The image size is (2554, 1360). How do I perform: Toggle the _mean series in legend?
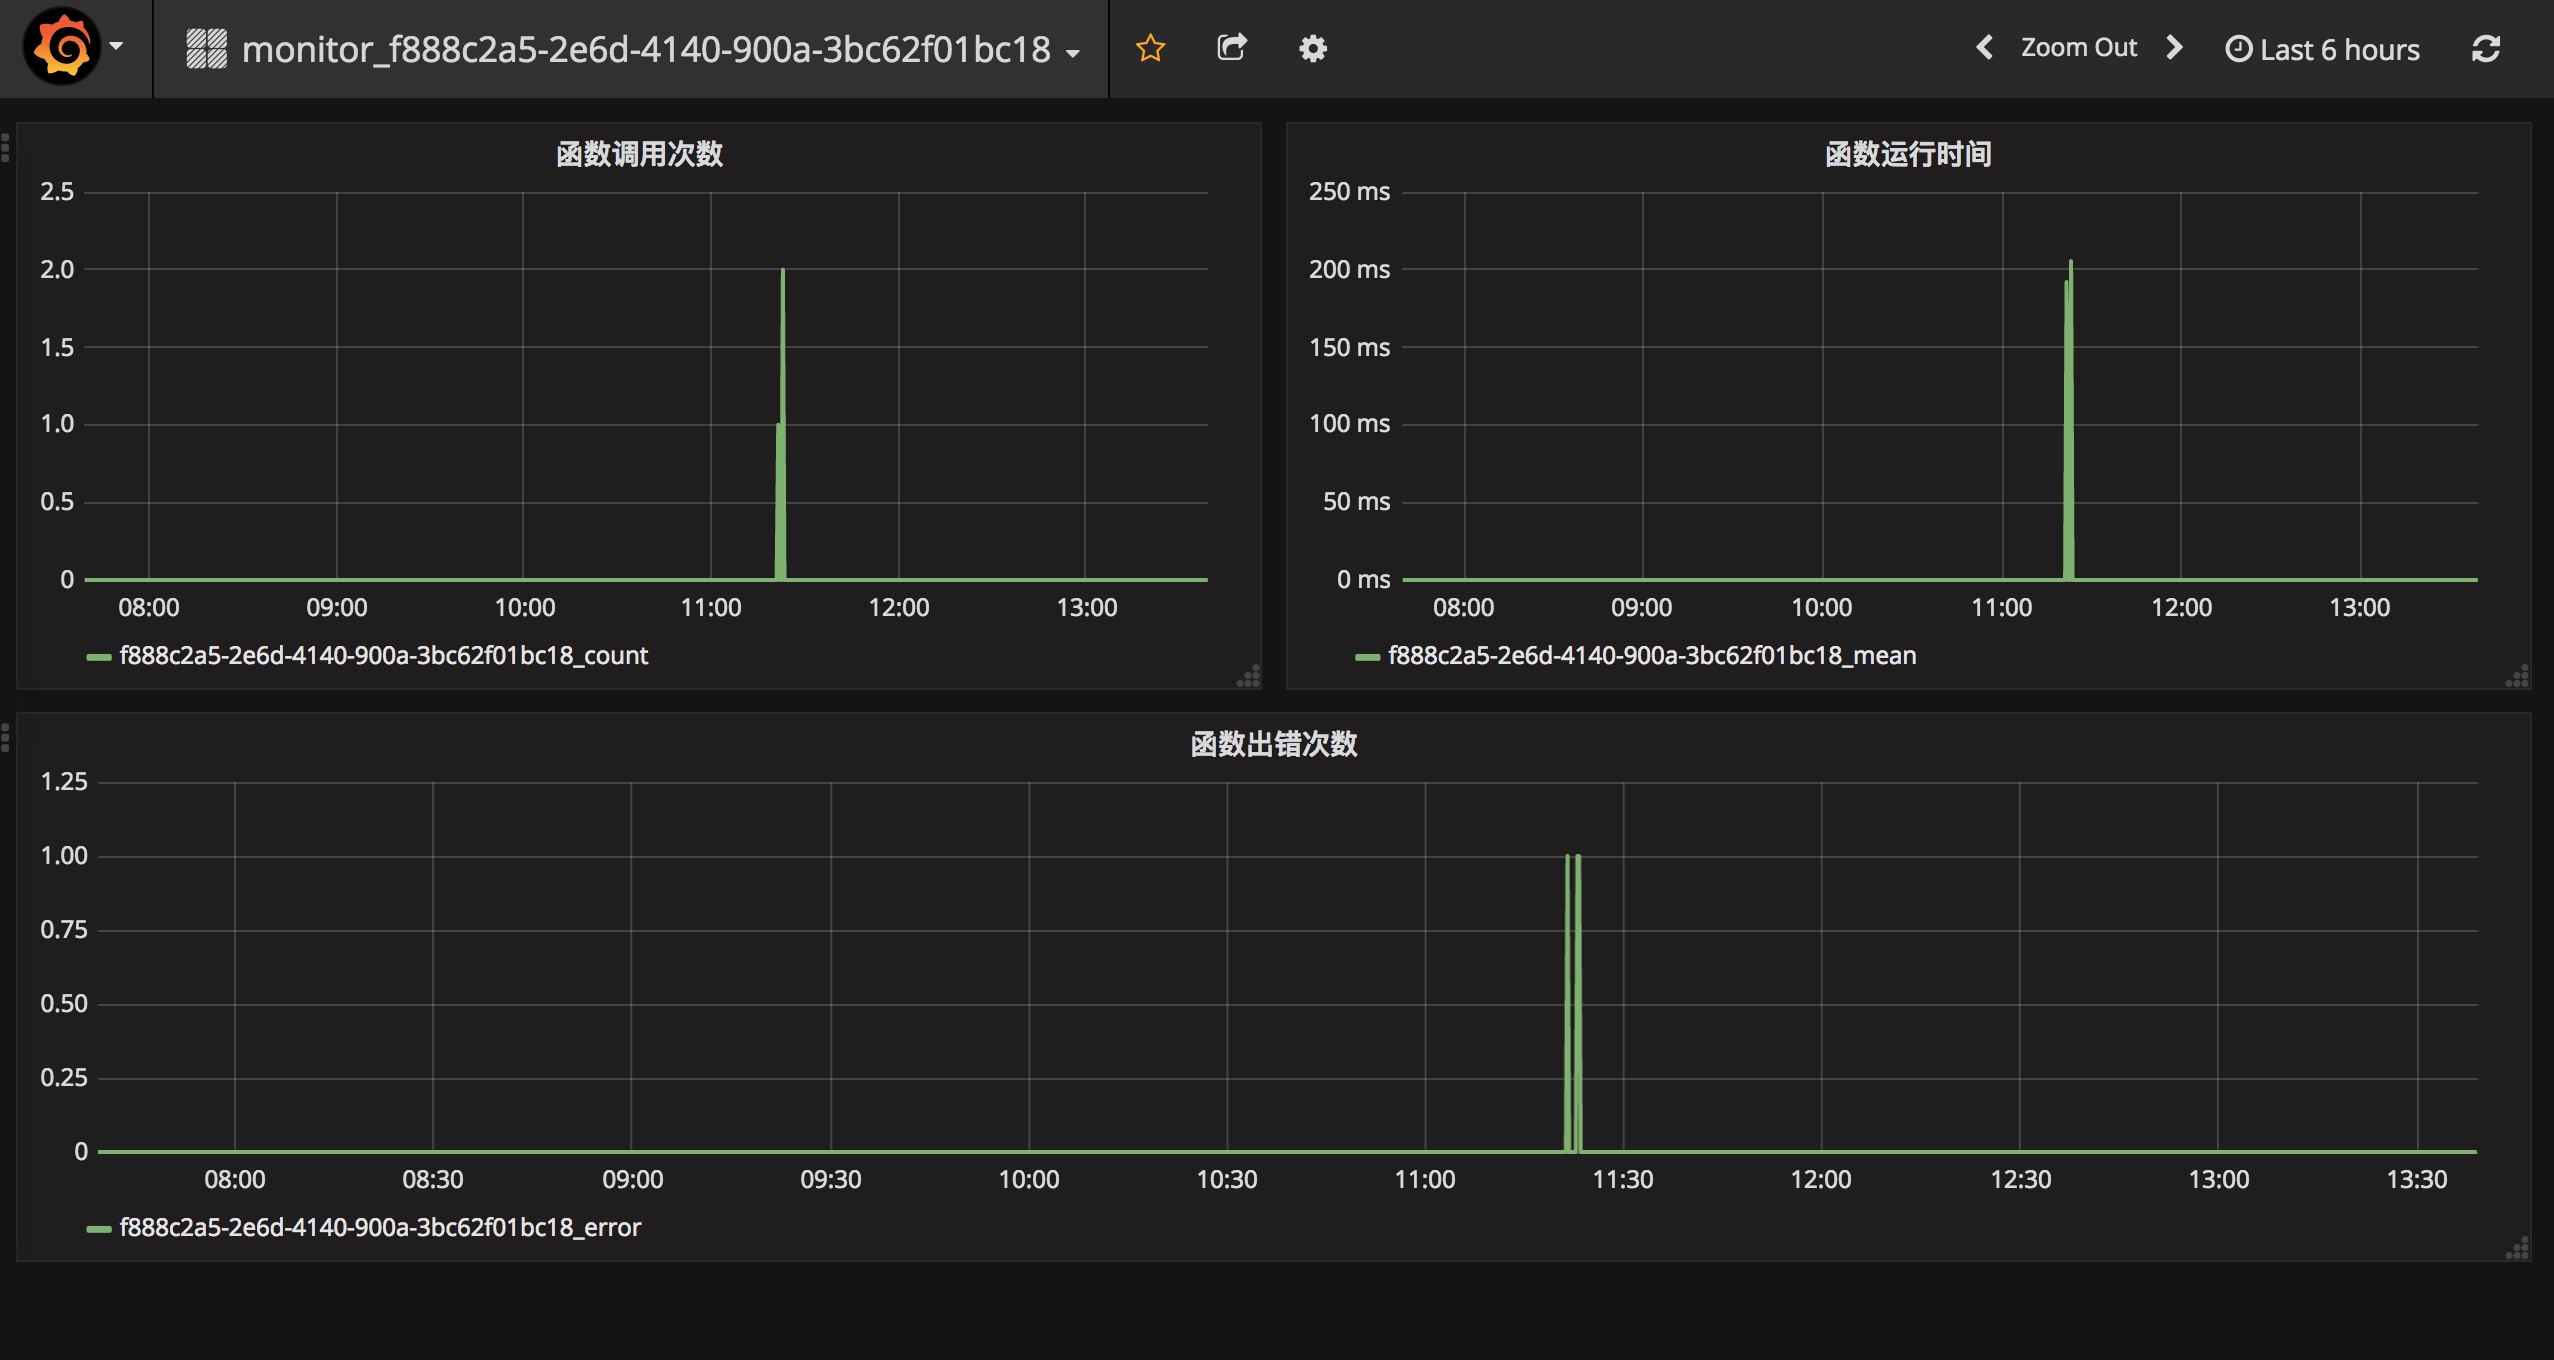coord(1652,656)
